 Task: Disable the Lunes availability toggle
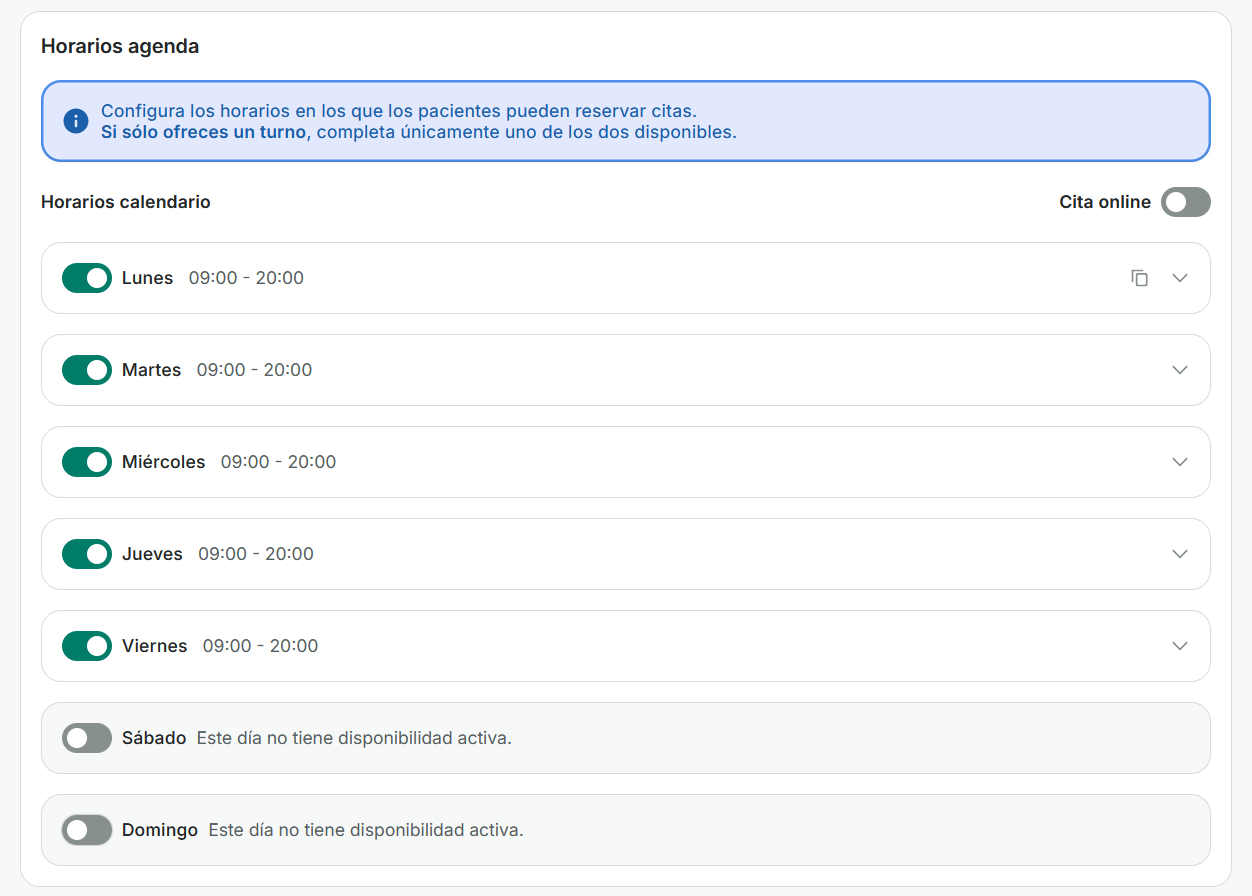click(x=87, y=278)
